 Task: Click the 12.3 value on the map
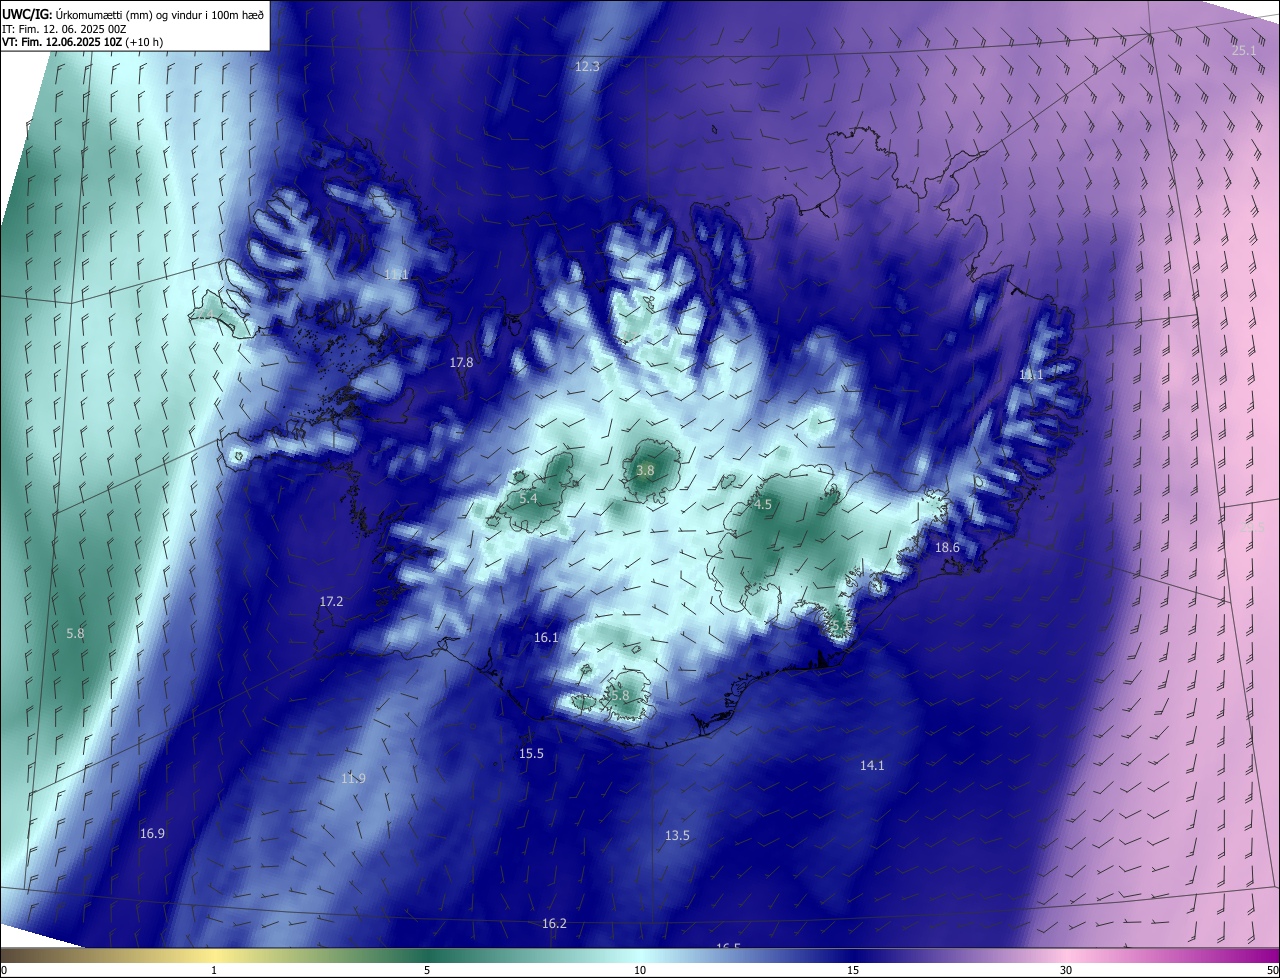point(587,66)
